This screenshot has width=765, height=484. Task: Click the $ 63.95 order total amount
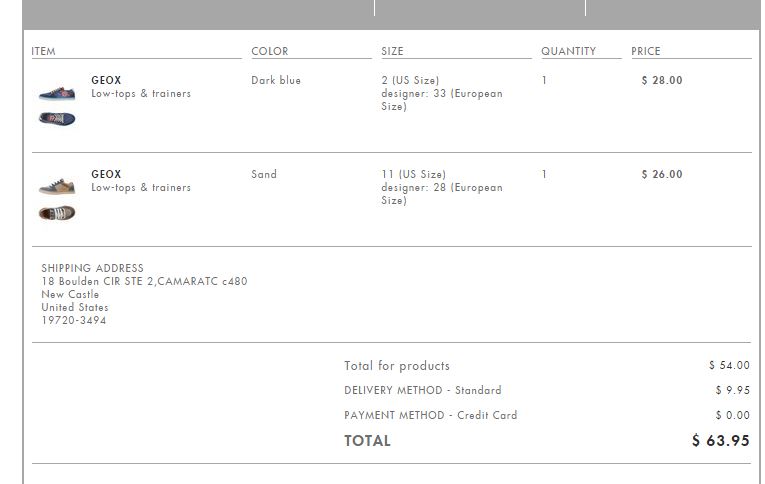tap(720, 440)
